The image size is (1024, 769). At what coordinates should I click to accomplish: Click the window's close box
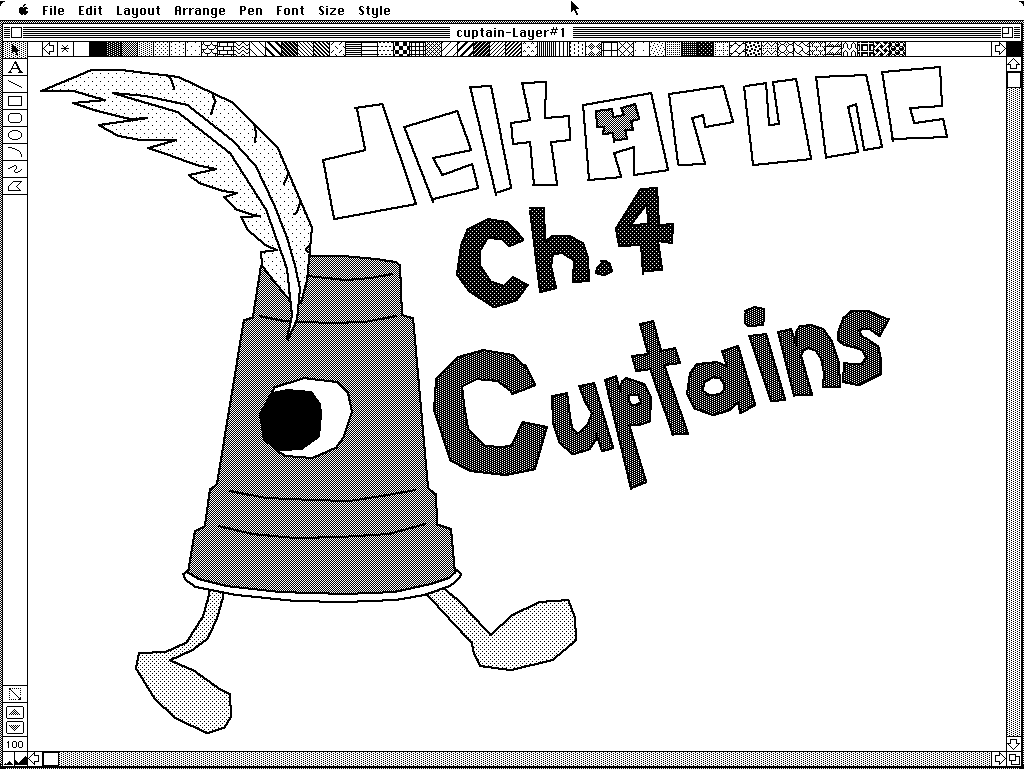[16, 33]
